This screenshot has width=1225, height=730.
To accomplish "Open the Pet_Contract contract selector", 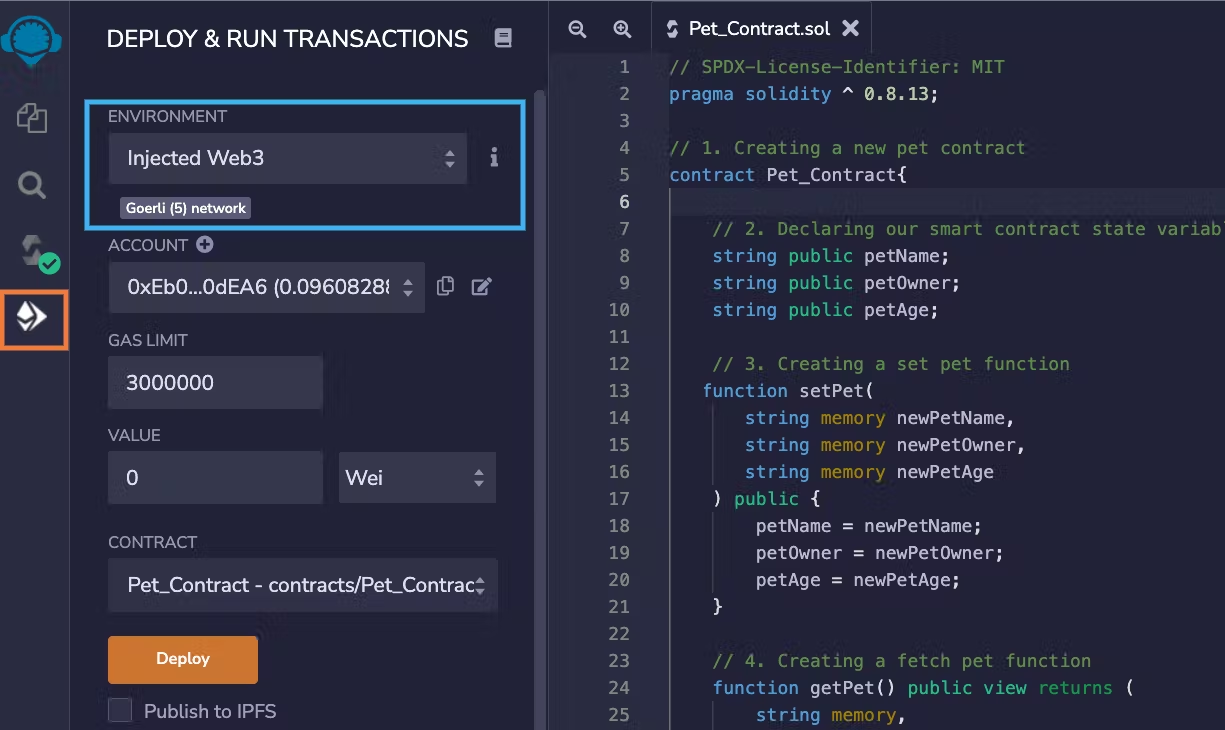I will coord(302,585).
